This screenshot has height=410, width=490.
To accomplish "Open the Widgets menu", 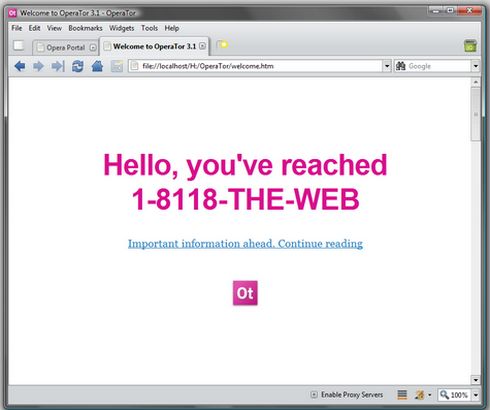I will [x=122, y=28].
